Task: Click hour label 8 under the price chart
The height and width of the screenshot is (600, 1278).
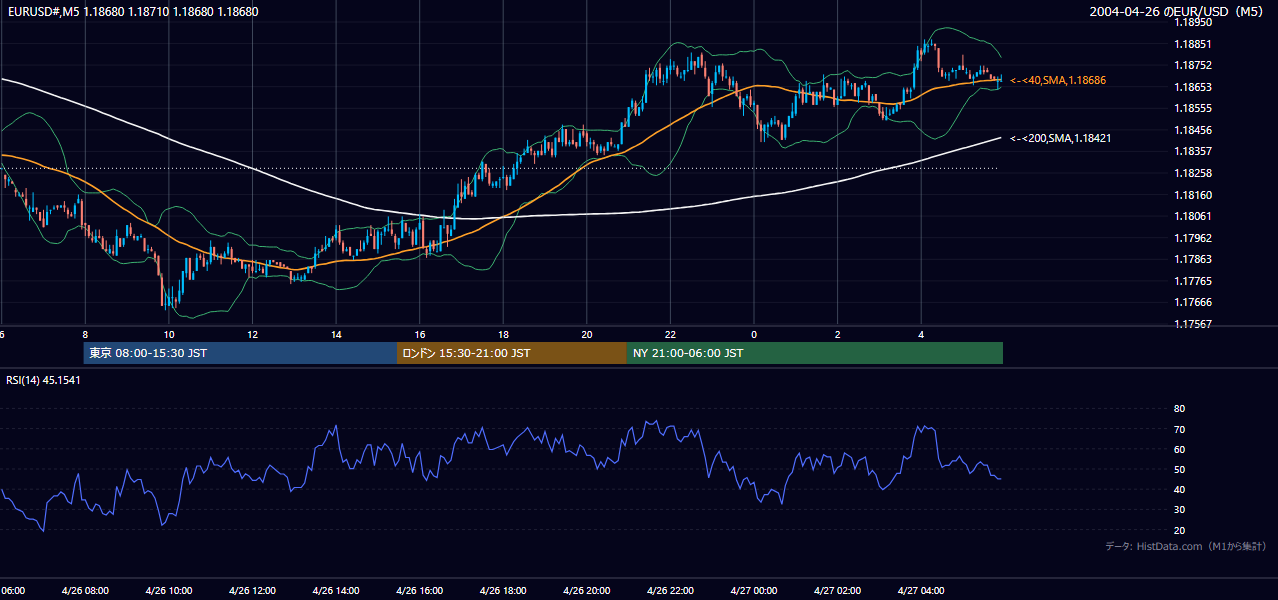Action: (x=85, y=334)
